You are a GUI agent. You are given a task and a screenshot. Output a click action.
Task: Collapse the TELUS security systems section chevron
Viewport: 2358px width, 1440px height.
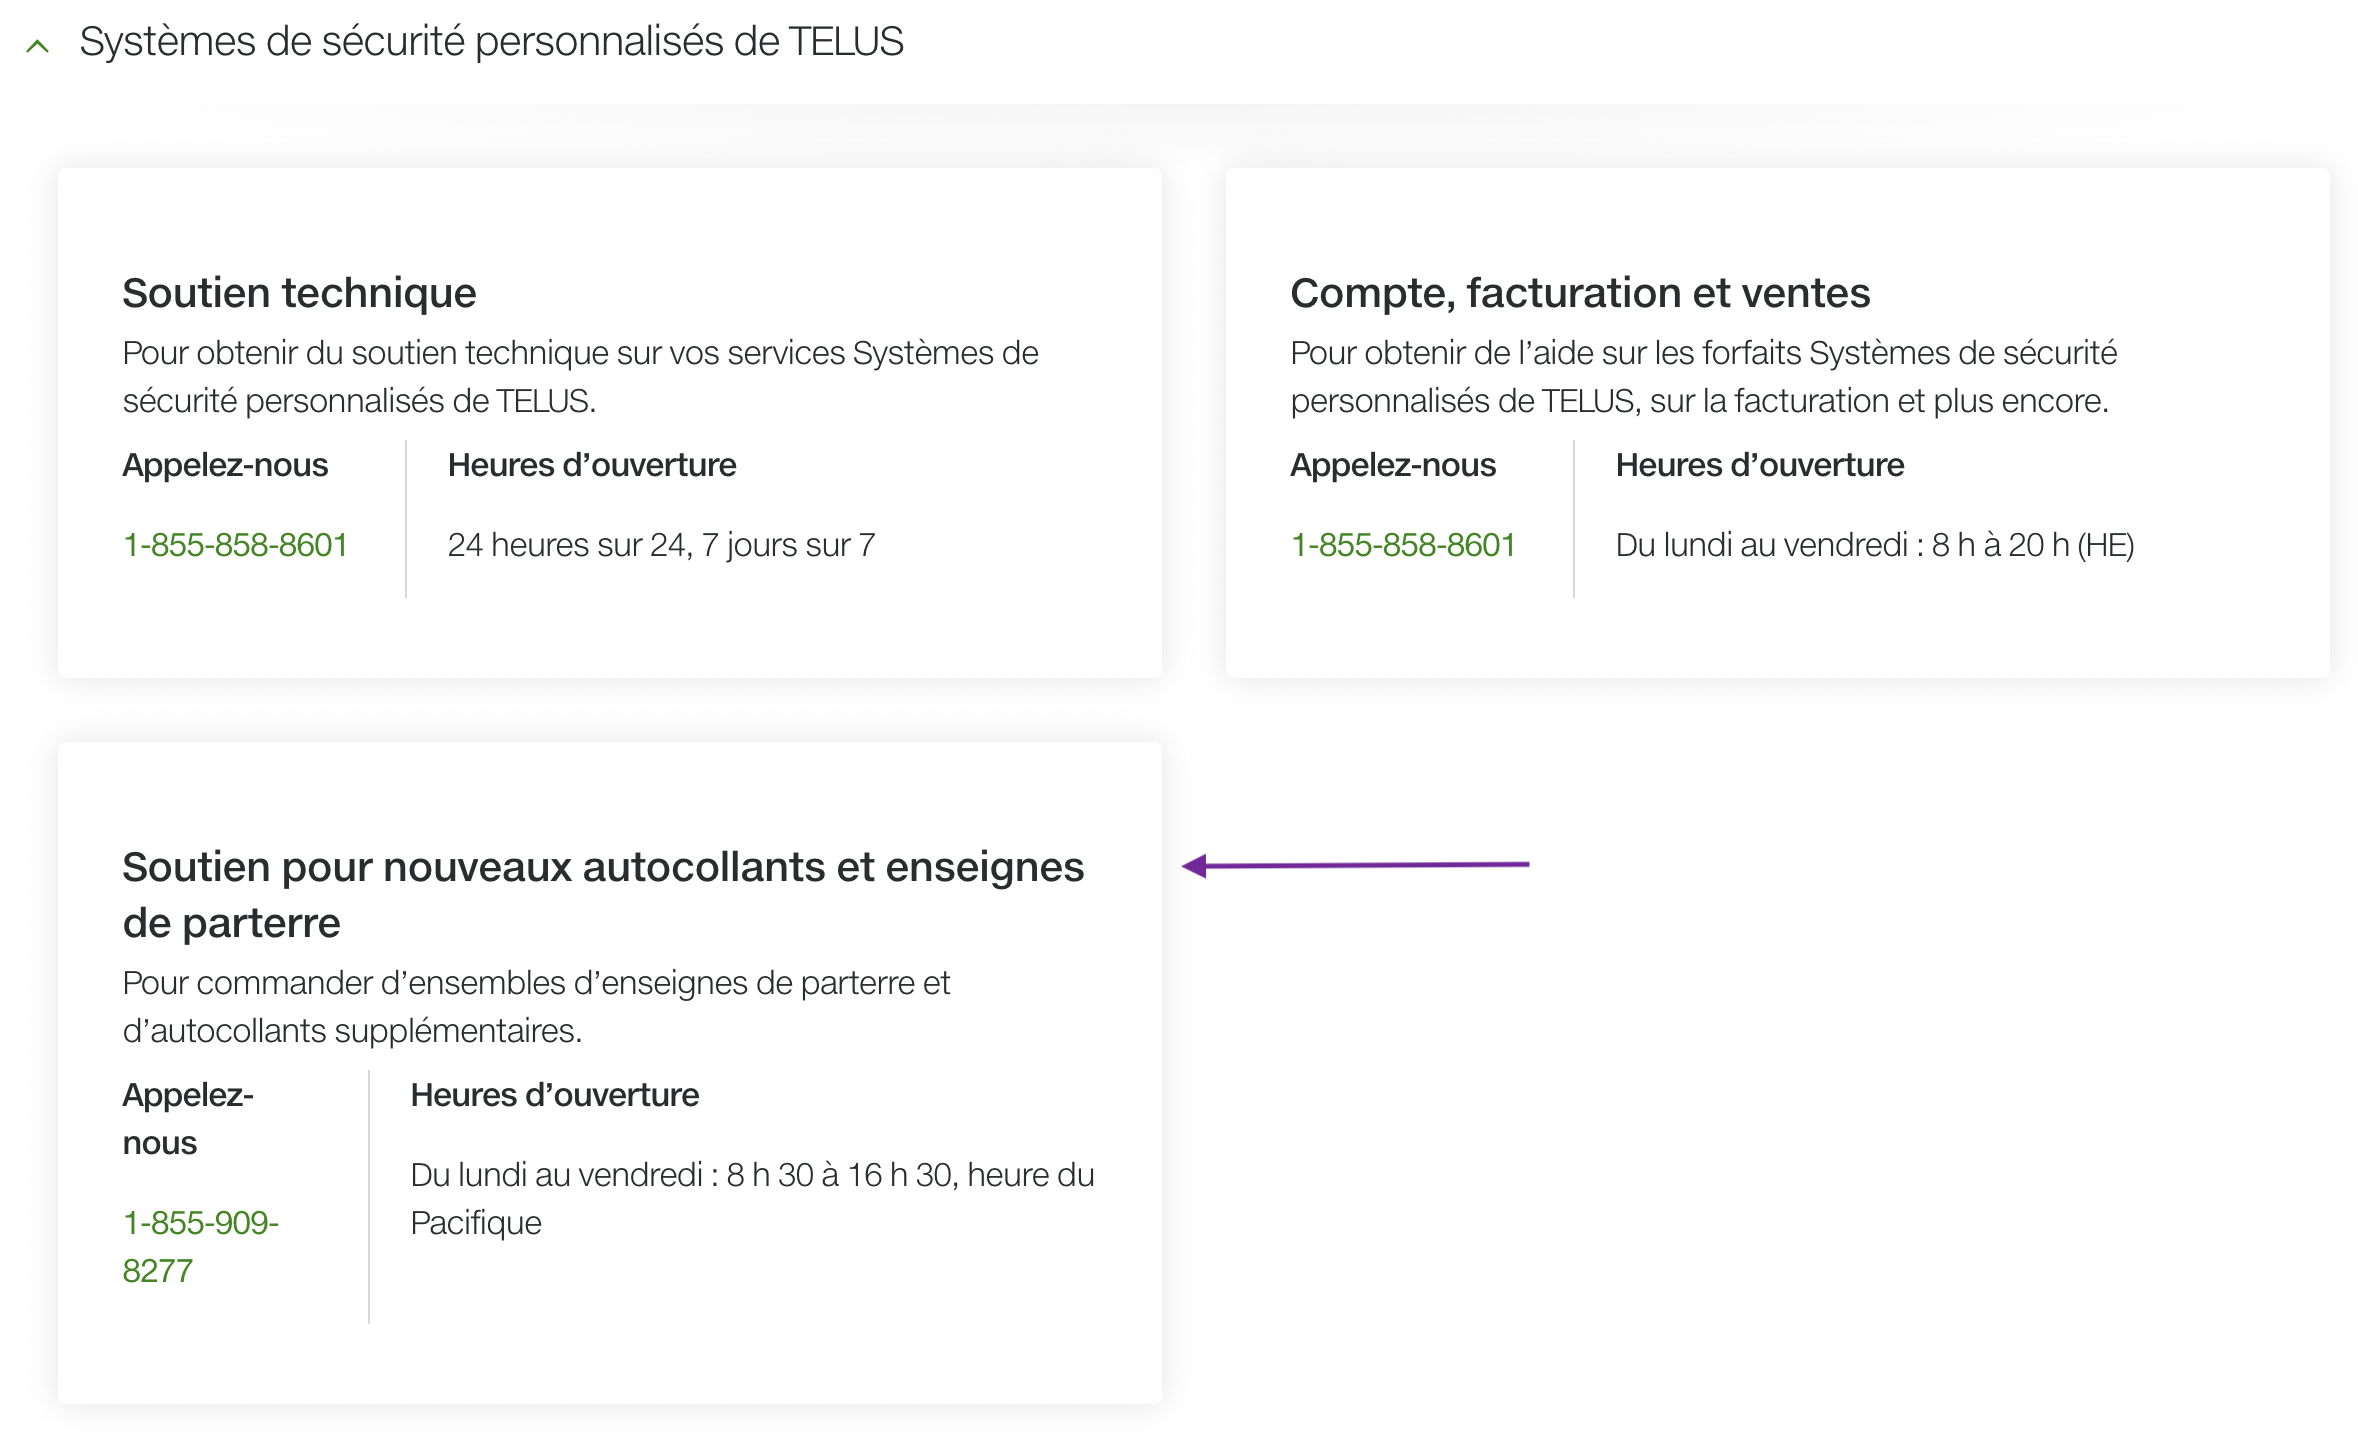tap(38, 45)
